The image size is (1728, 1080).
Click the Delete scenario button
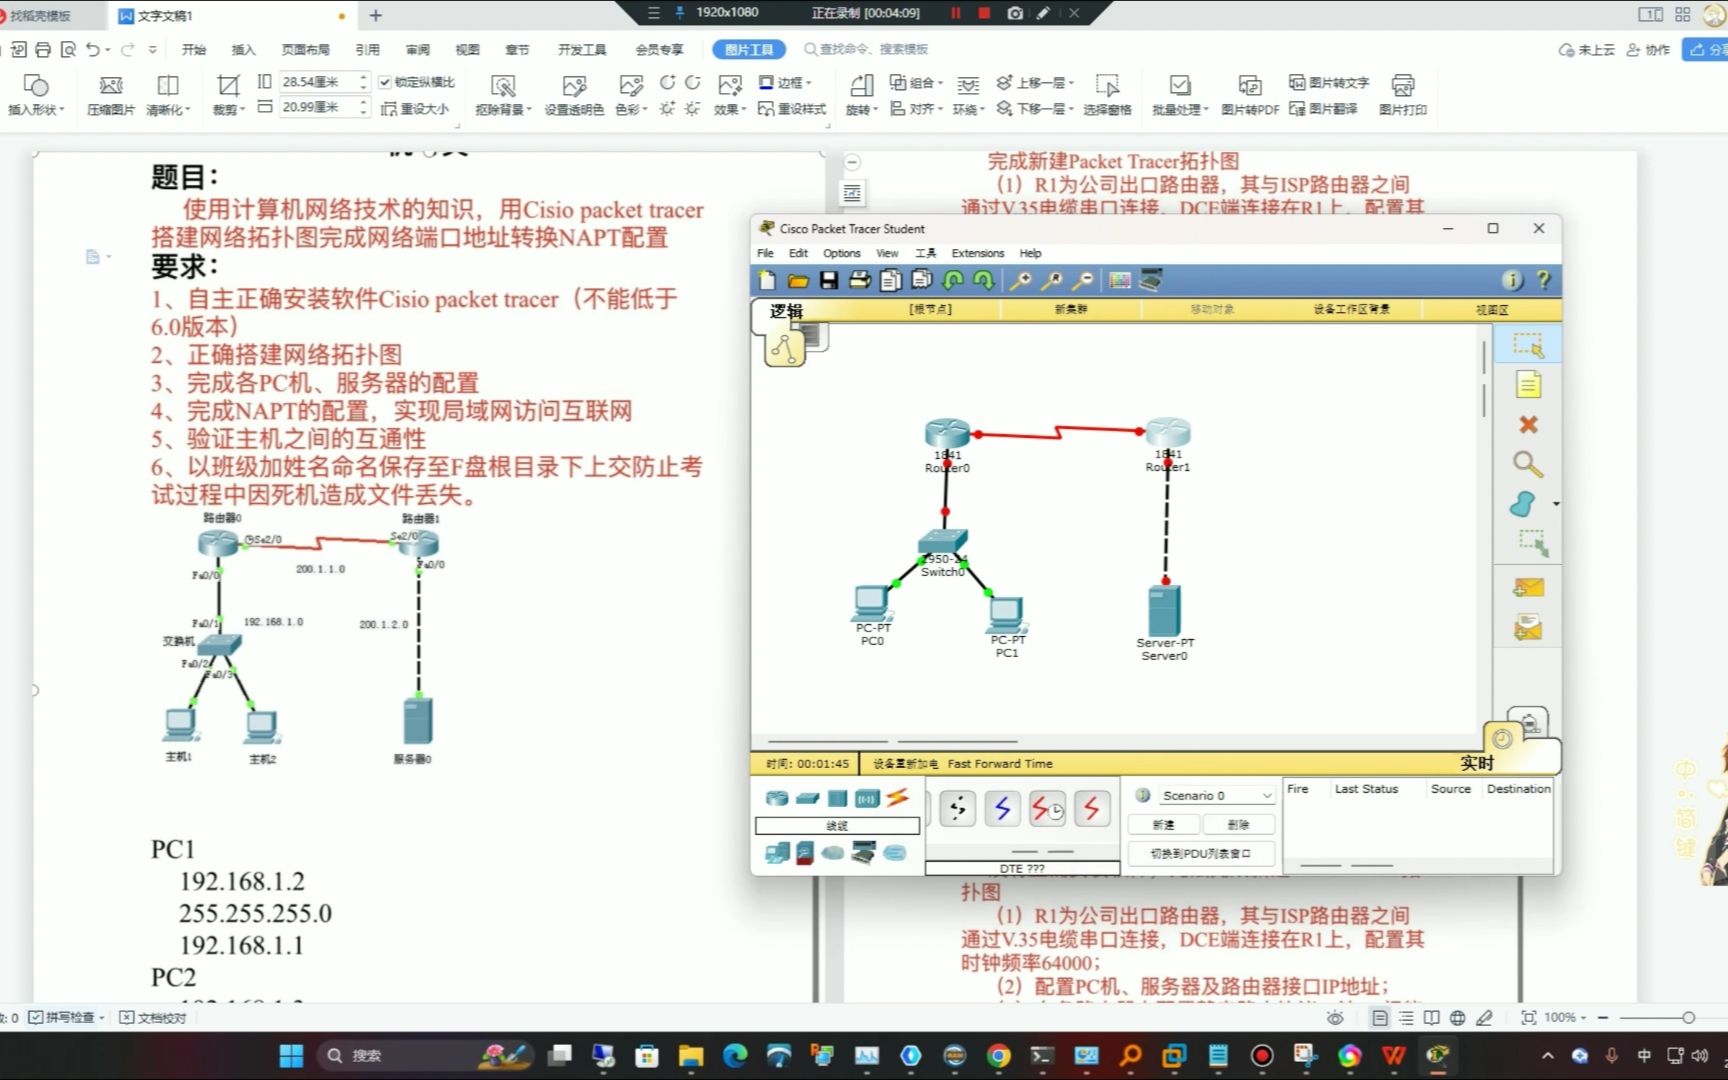pos(1239,824)
